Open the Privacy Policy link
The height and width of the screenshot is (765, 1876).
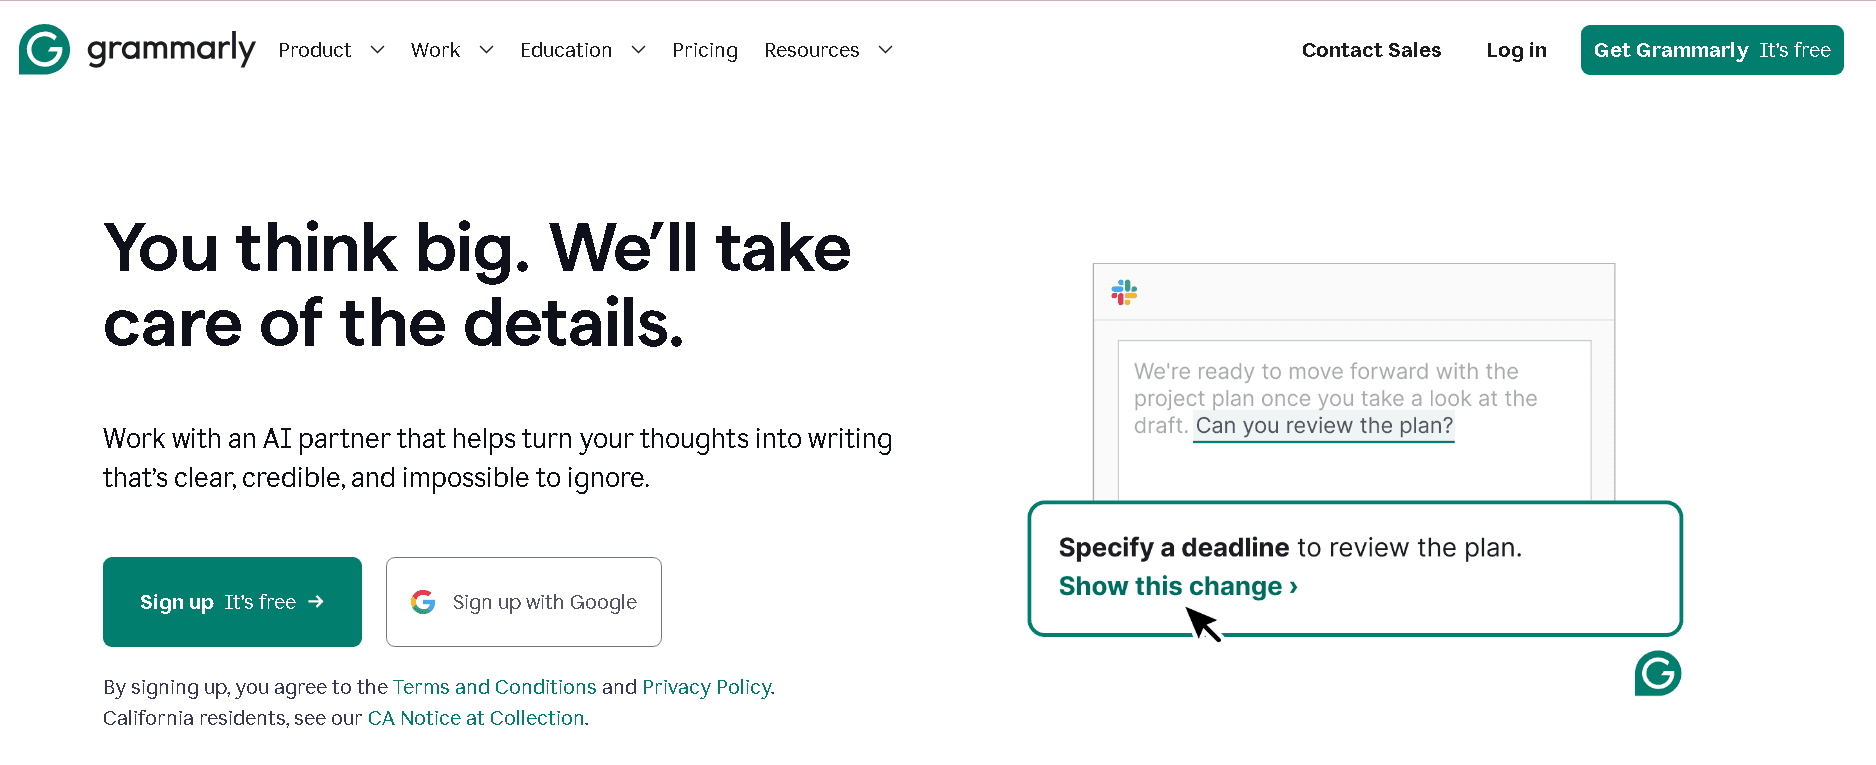pyautogui.click(x=706, y=687)
